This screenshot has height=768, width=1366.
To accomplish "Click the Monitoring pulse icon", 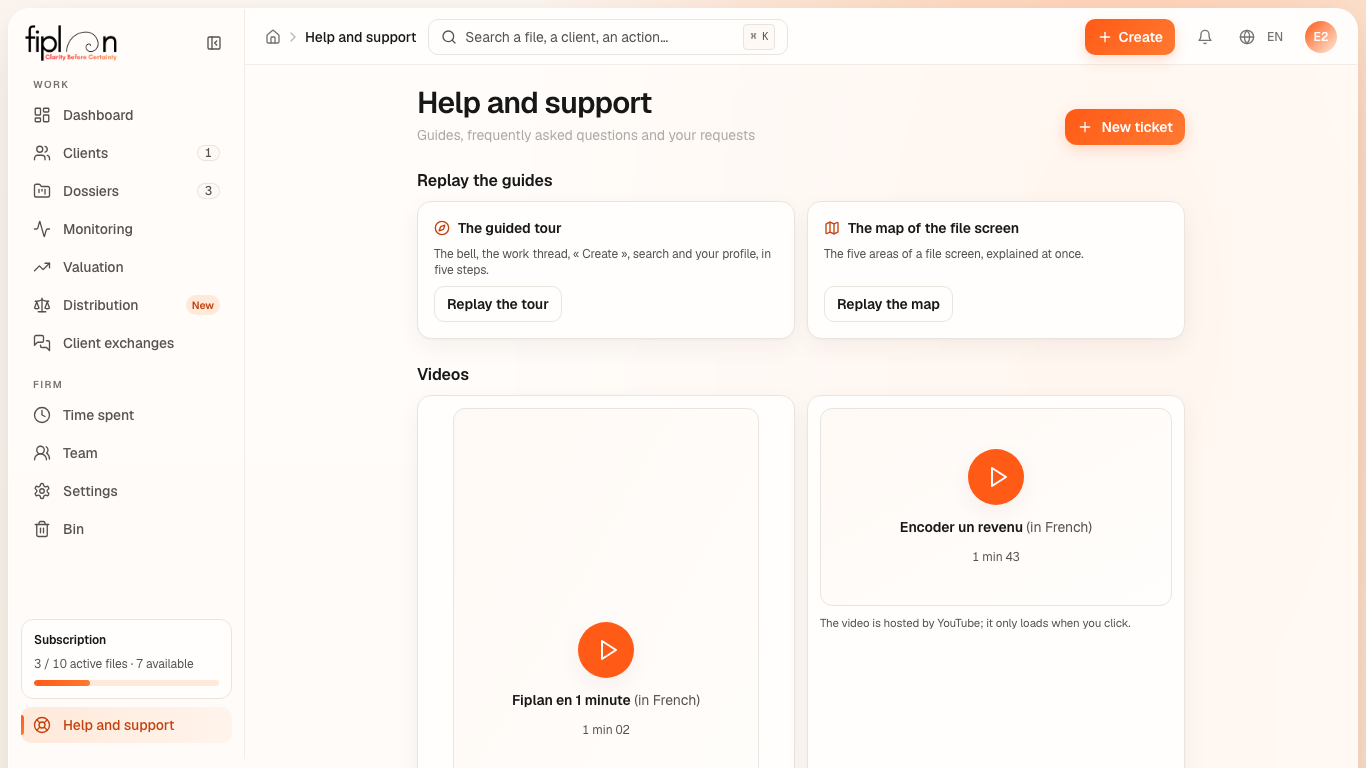I will (42, 229).
